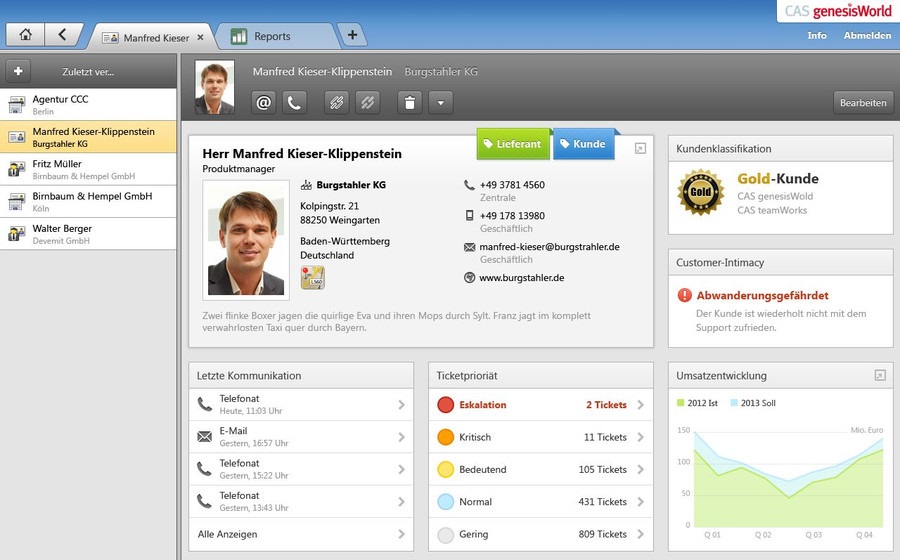Screen dimensions: 900x560
Task: Click the manfred-kieser@burgstrahler.de email address
Action: point(549,247)
